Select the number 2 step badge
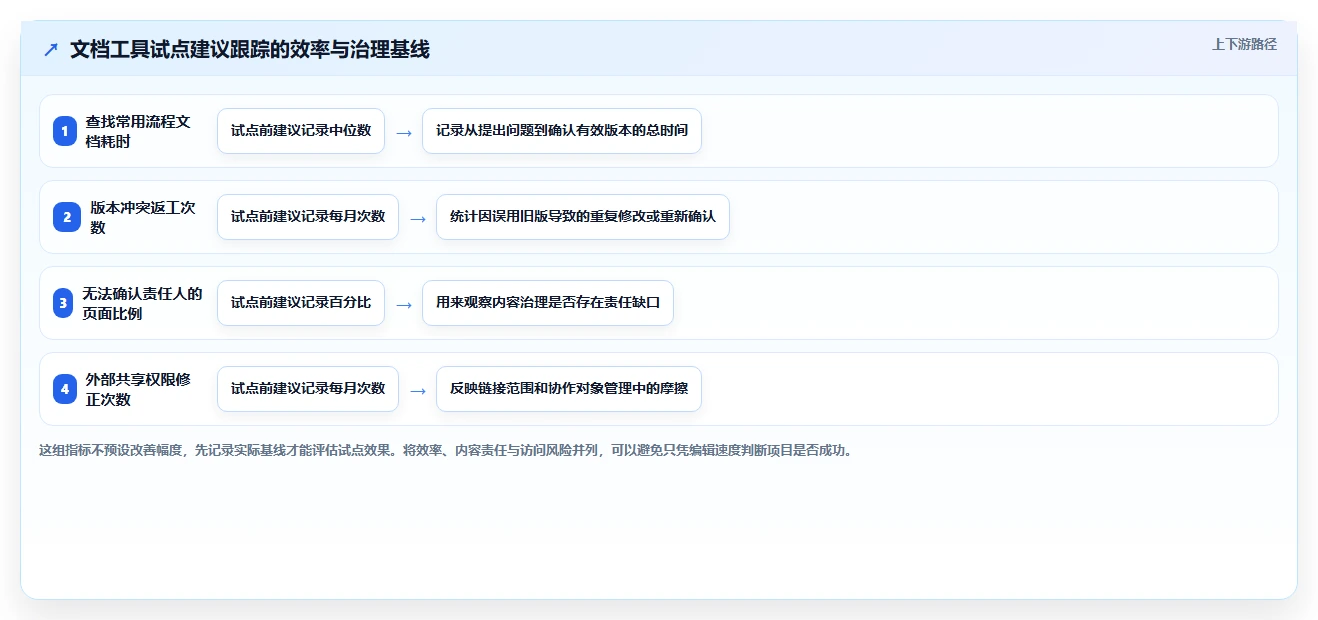1318x620 pixels. (x=65, y=217)
